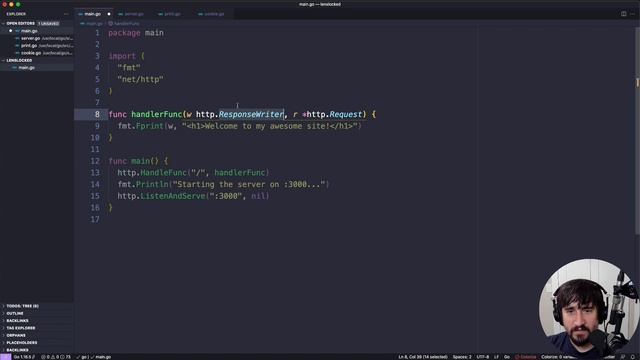Click the Go file icon on server.go tab
640x360 pixels.
tap(120, 14)
